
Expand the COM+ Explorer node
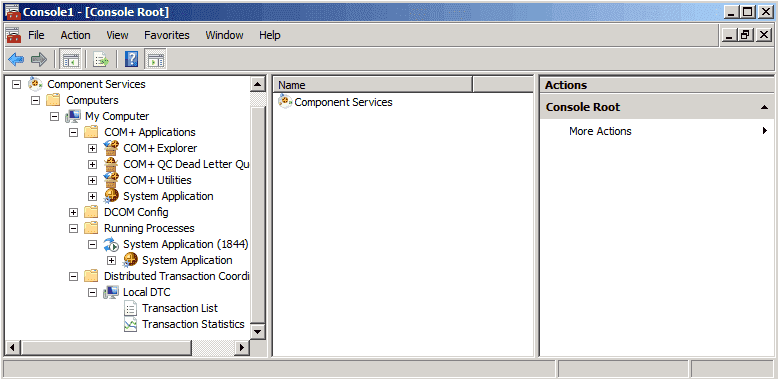[92, 148]
